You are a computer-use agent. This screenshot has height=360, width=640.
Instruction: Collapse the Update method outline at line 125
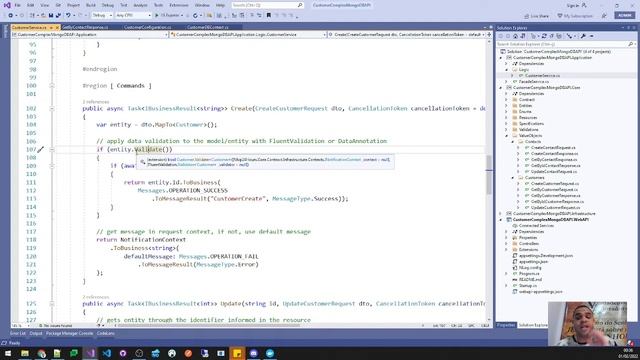(52, 304)
